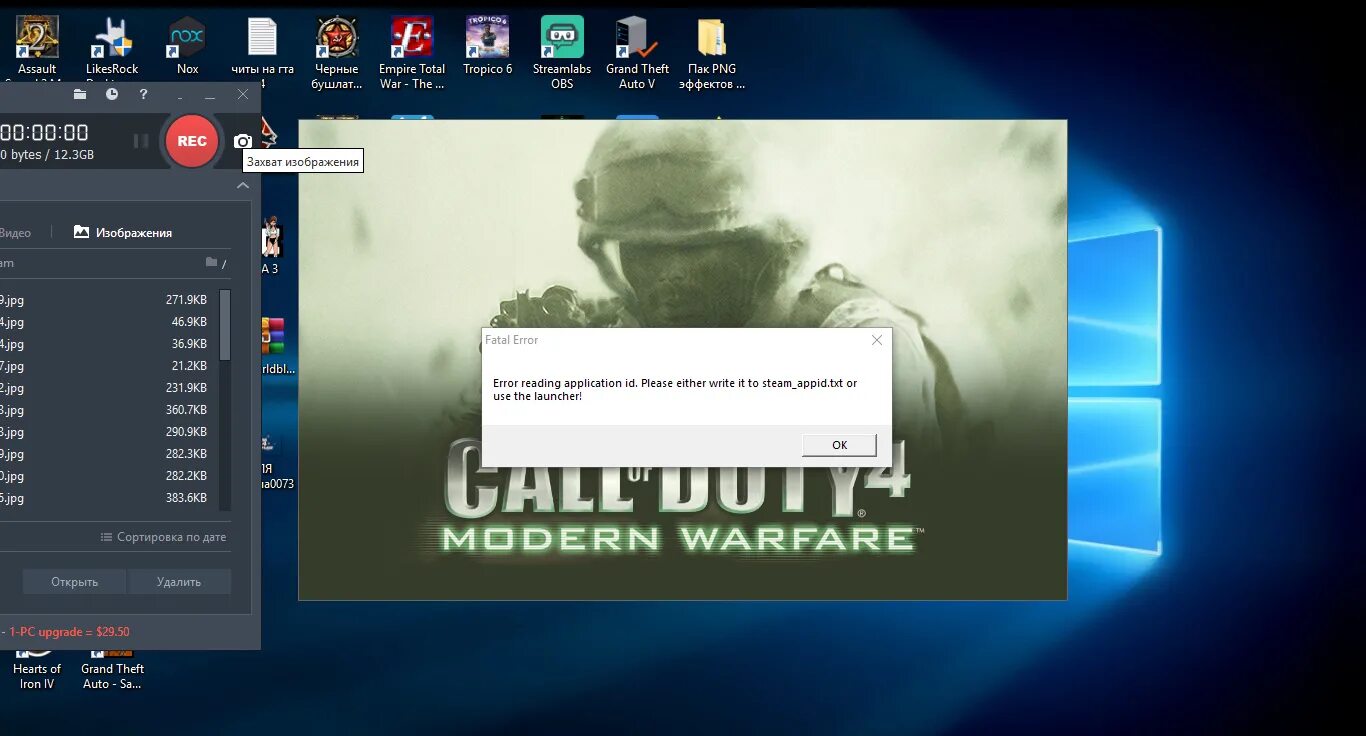Click the Открыть button
The width and height of the screenshot is (1366, 736).
74,581
